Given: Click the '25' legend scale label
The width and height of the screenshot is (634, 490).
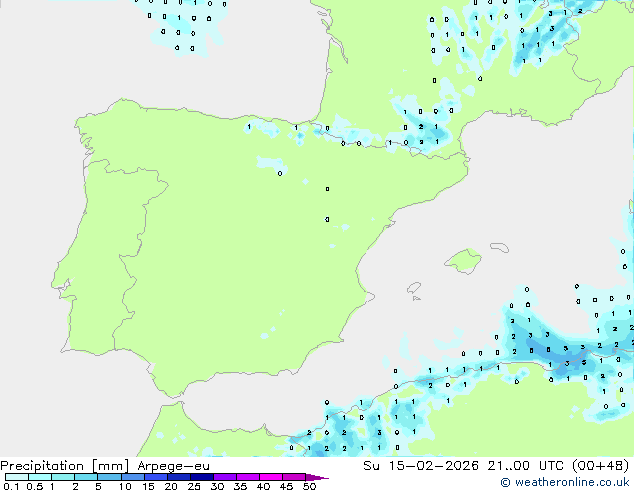Looking at the screenshot, I should tap(194, 486).
